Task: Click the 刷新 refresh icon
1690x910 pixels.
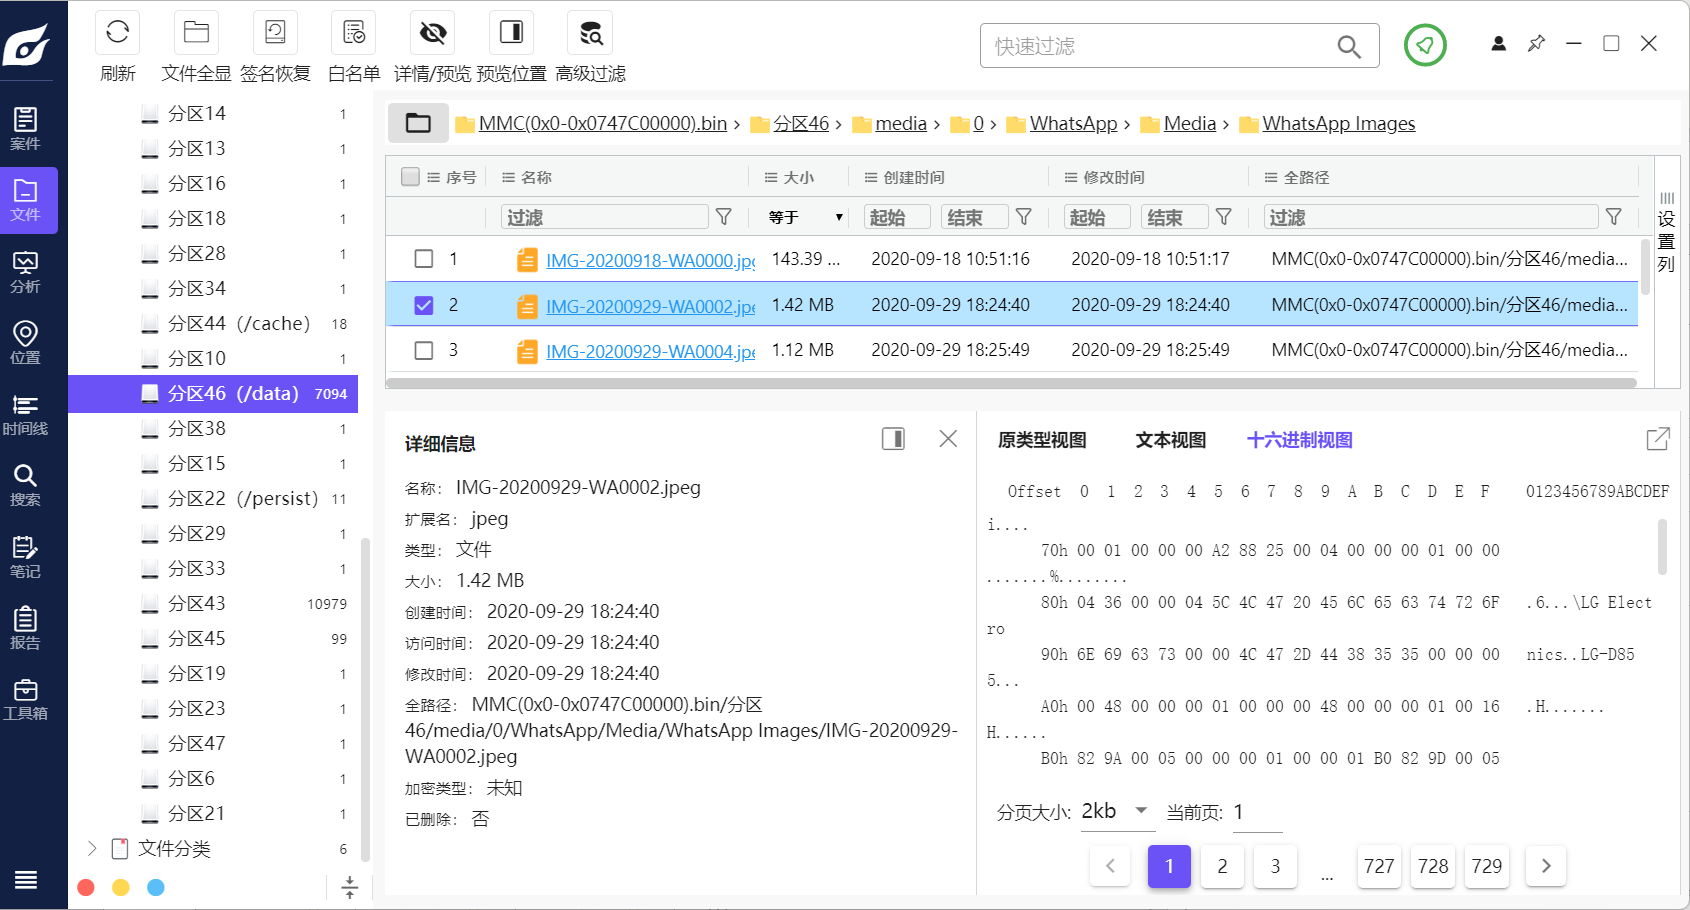Action: [x=117, y=33]
